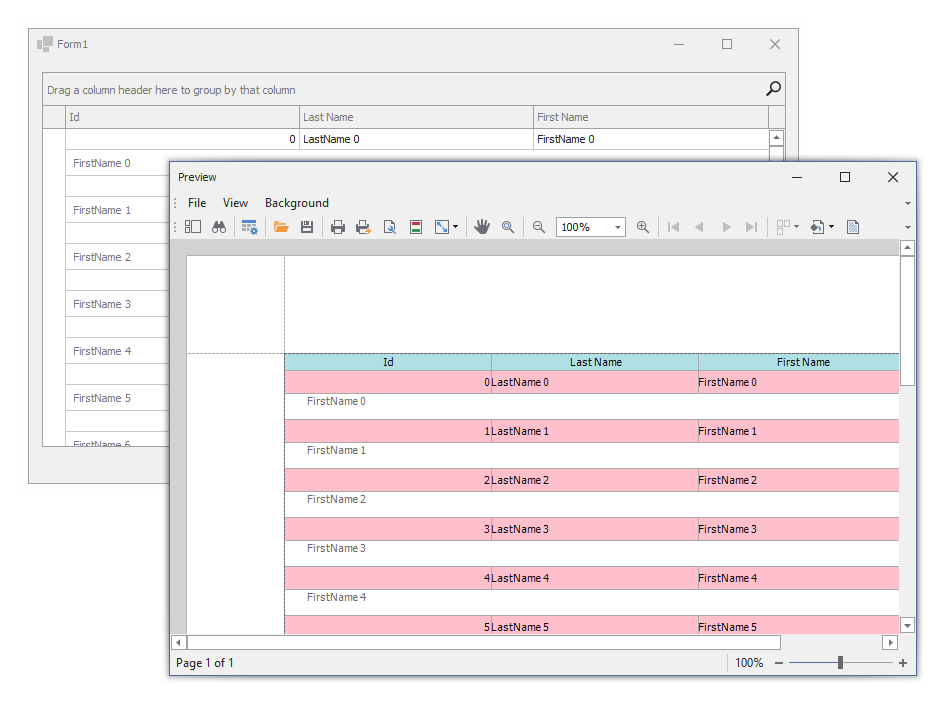Viewport: 946px width, 704px height.
Task: Click the zoom slider thumb in status bar
Action: coord(840,663)
